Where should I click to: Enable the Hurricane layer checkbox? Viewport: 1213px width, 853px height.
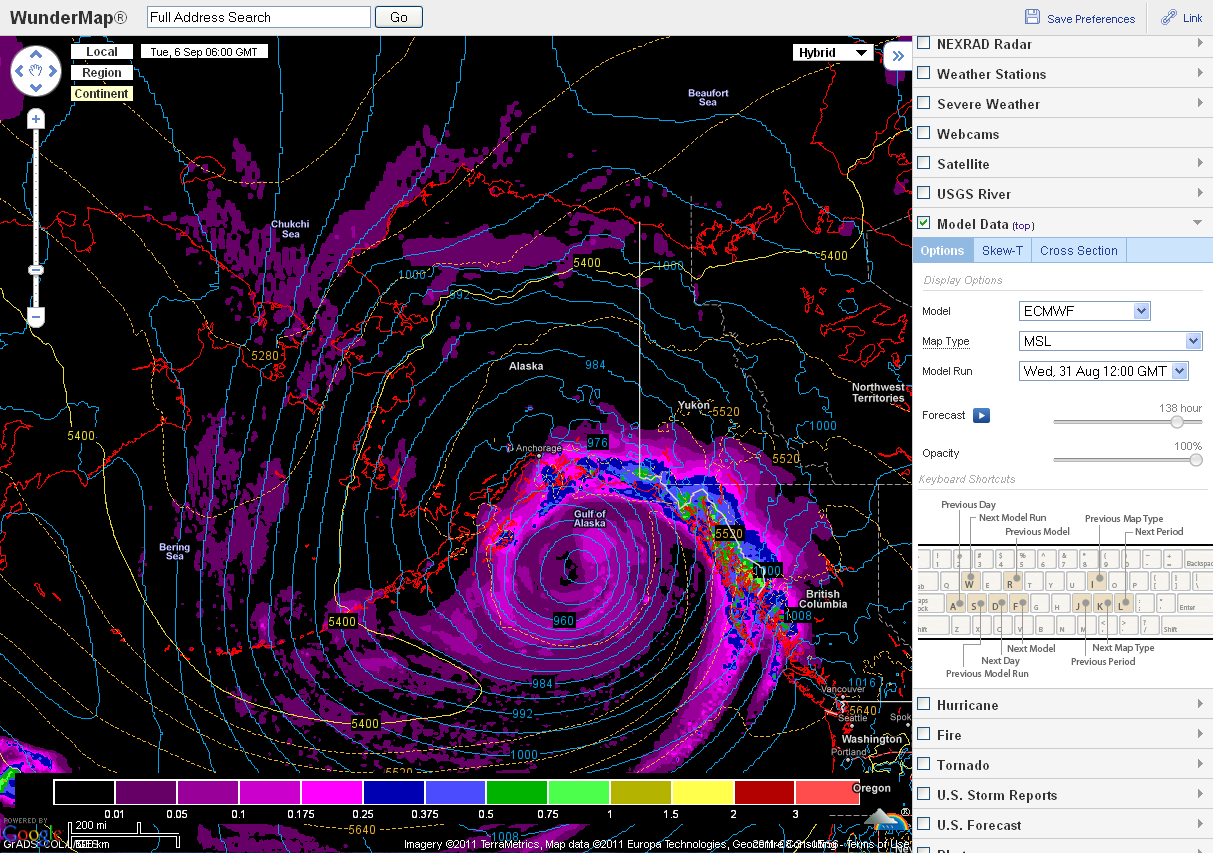coord(924,704)
